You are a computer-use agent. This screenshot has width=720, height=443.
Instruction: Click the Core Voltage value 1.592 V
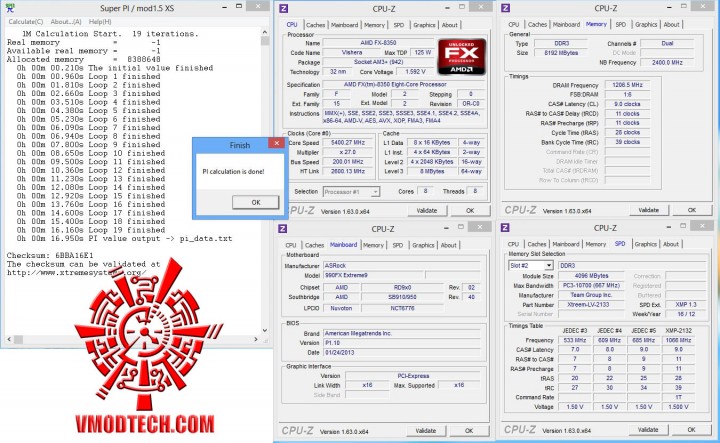[x=415, y=72]
